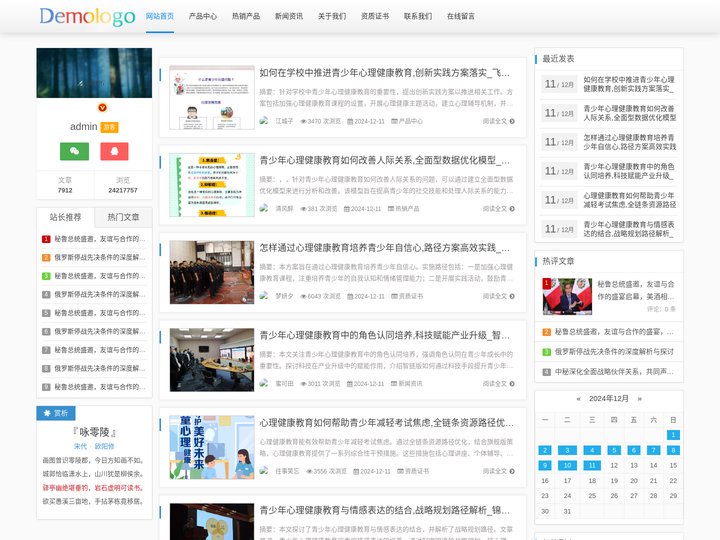Screen dimensions: 720x540
Task: Click the green number 3 badge in 站长推荐
Action: tap(46, 276)
